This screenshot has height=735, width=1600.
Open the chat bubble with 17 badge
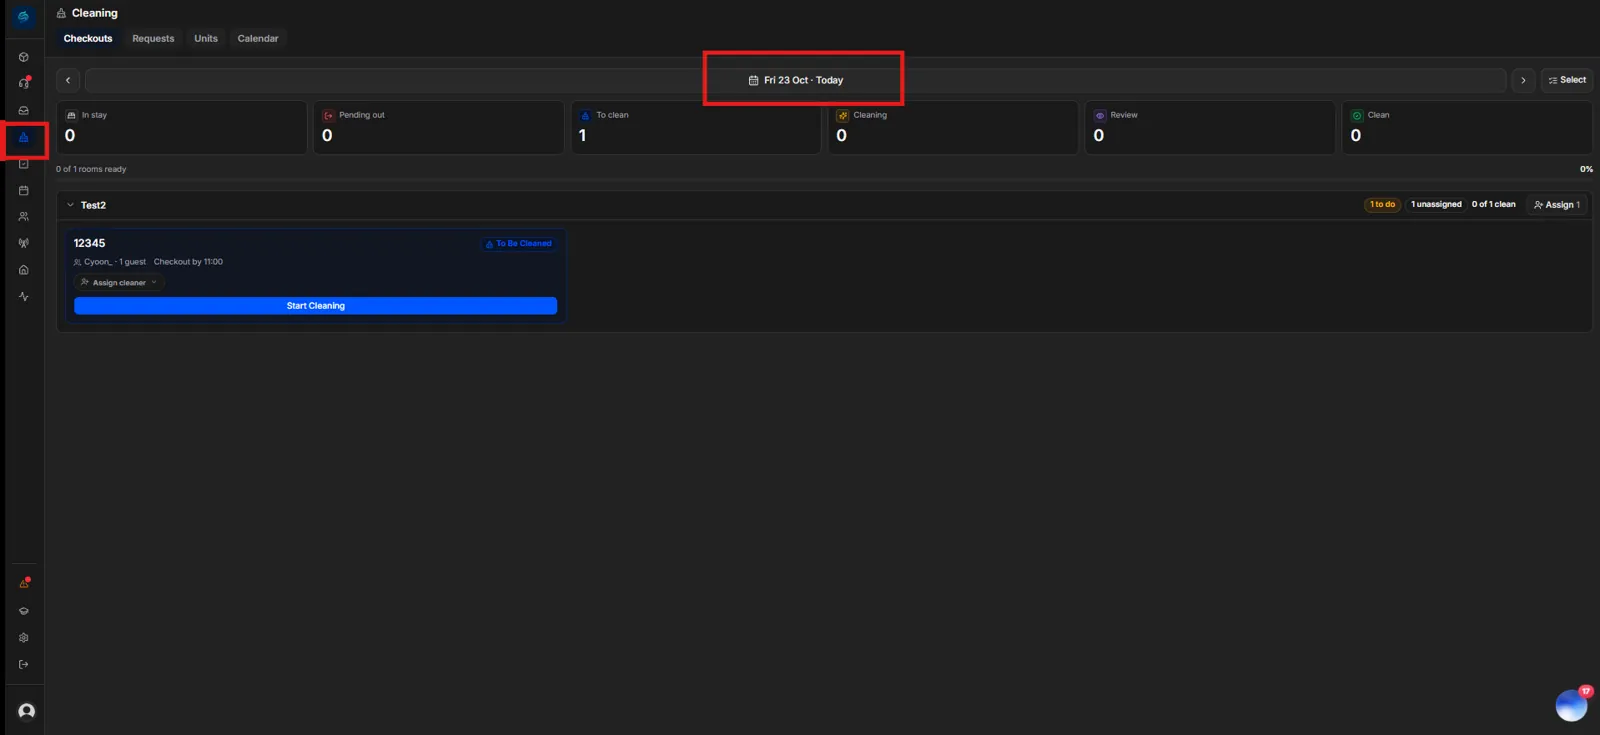(x=1571, y=705)
